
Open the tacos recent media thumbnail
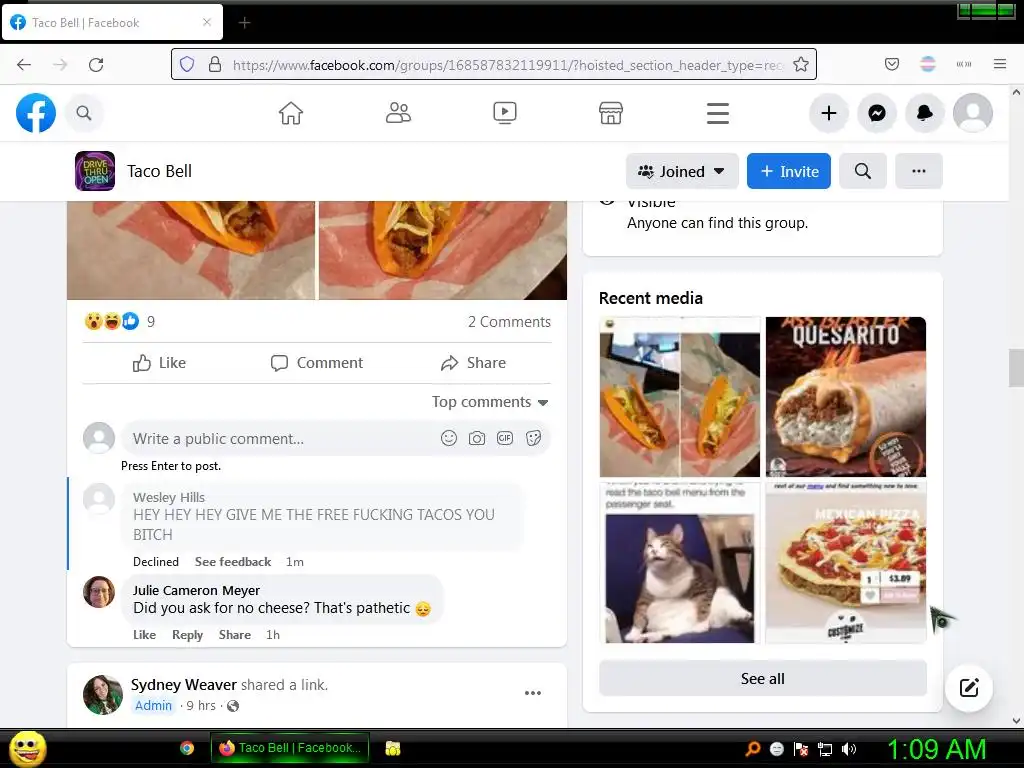pyautogui.click(x=680, y=396)
